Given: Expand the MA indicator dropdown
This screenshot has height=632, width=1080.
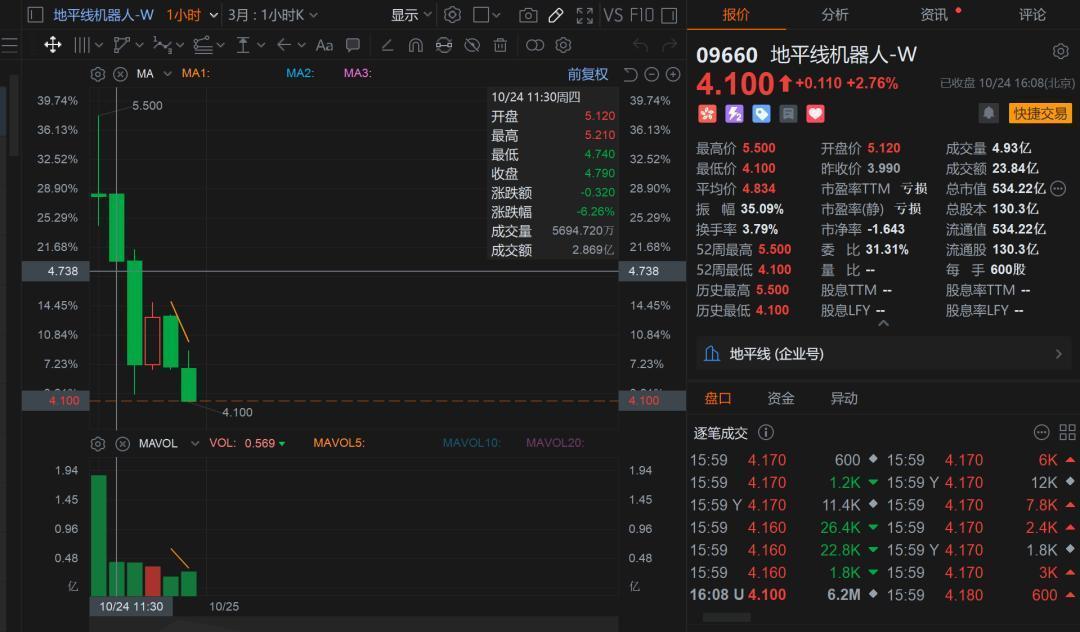Looking at the screenshot, I should 167,74.
